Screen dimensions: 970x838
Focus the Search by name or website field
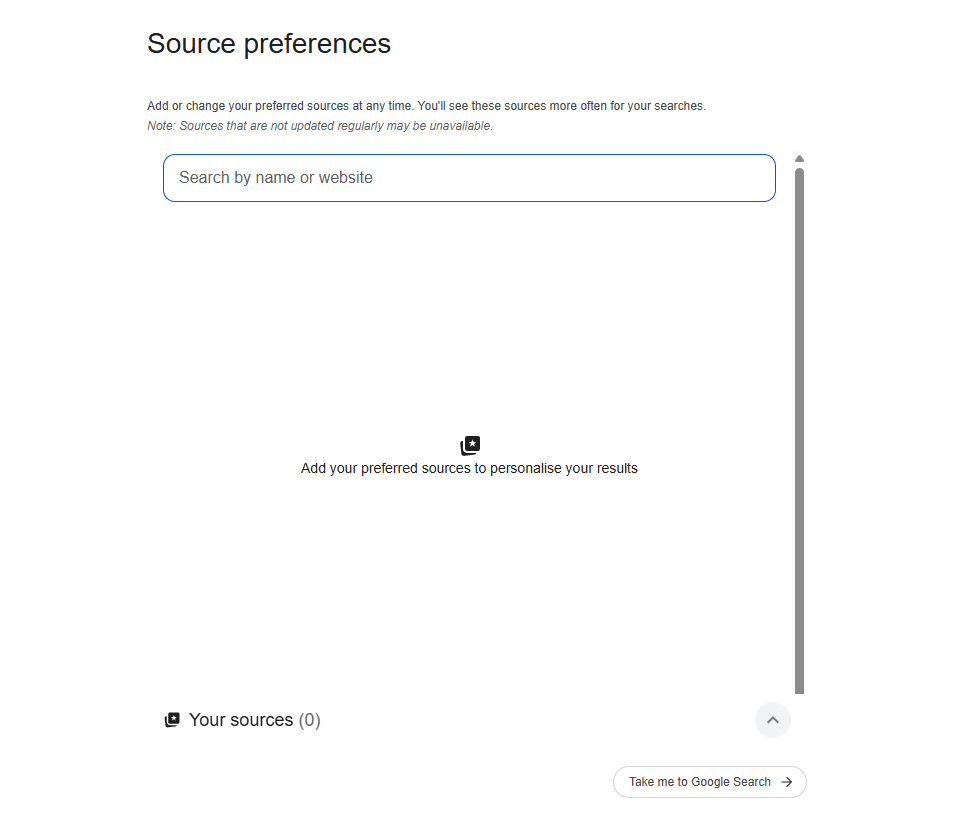coord(469,178)
